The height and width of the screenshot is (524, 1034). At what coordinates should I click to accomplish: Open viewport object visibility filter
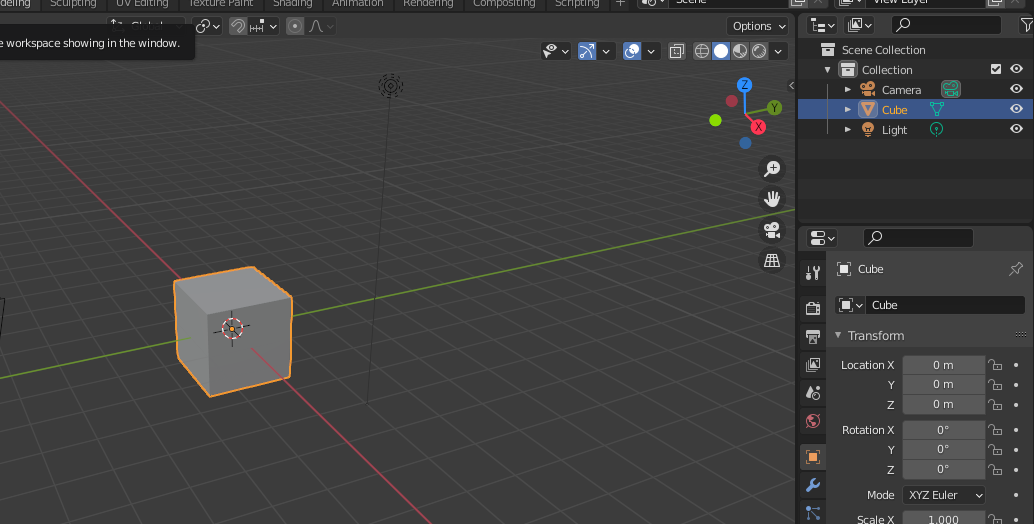[x=555, y=51]
